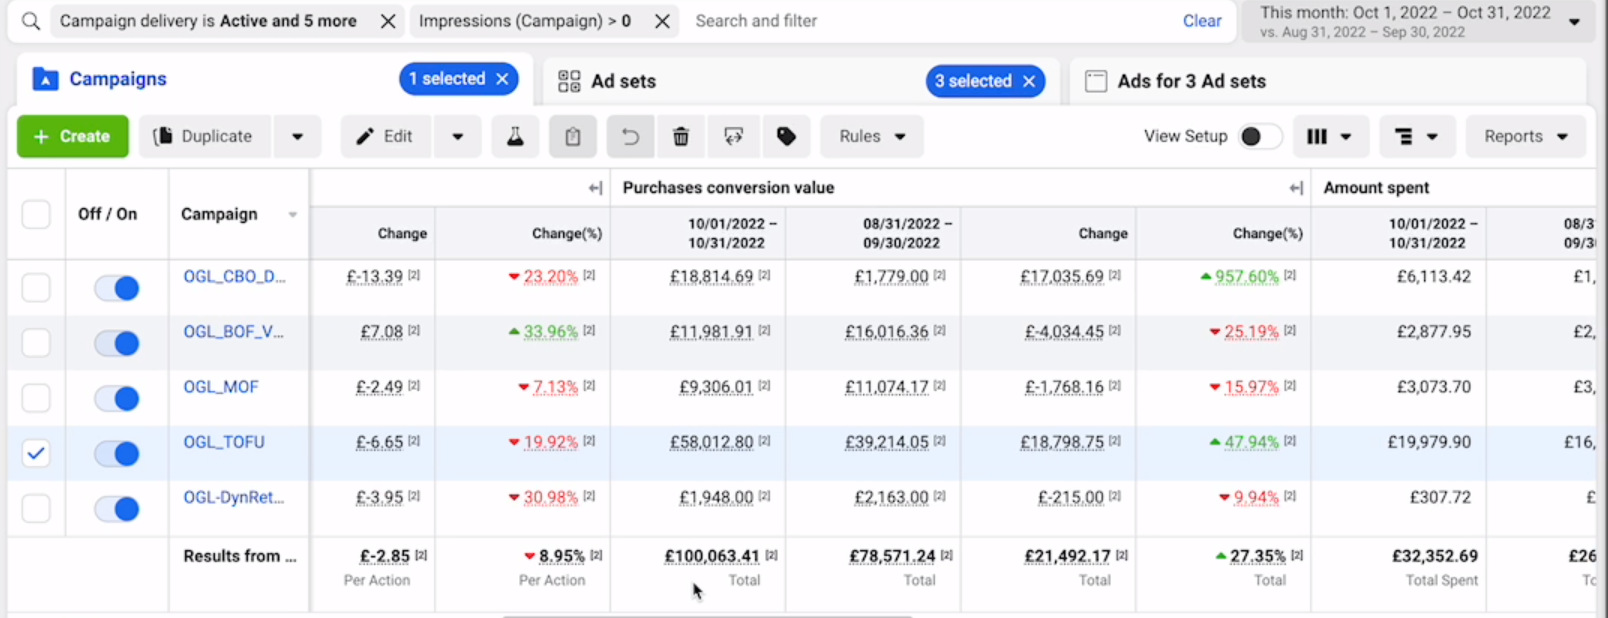1608x618 pixels.
Task: Check the OGL_CBO_D... row checkbox
Action: [36, 288]
